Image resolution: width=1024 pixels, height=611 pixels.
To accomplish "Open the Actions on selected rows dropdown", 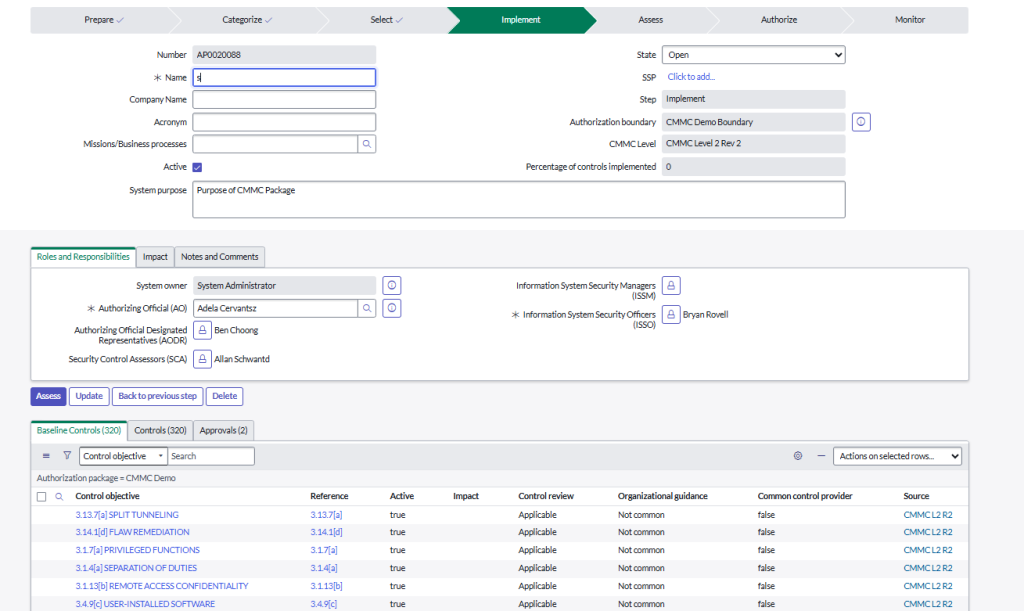I will point(897,456).
